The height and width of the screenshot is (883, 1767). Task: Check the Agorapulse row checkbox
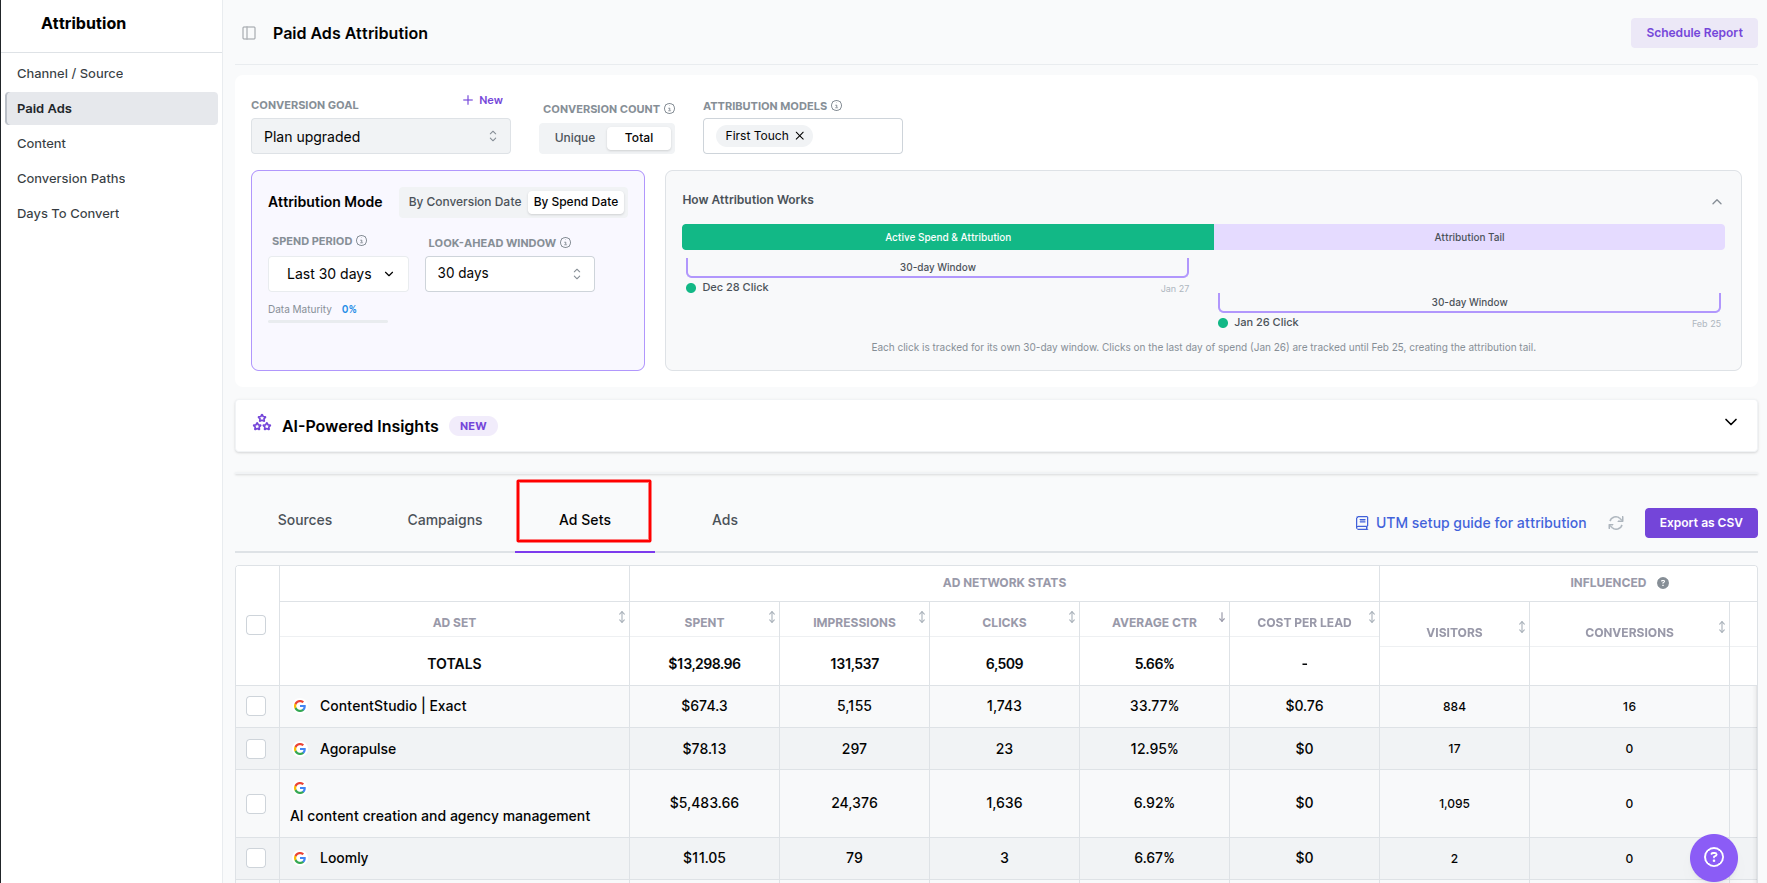pos(256,749)
